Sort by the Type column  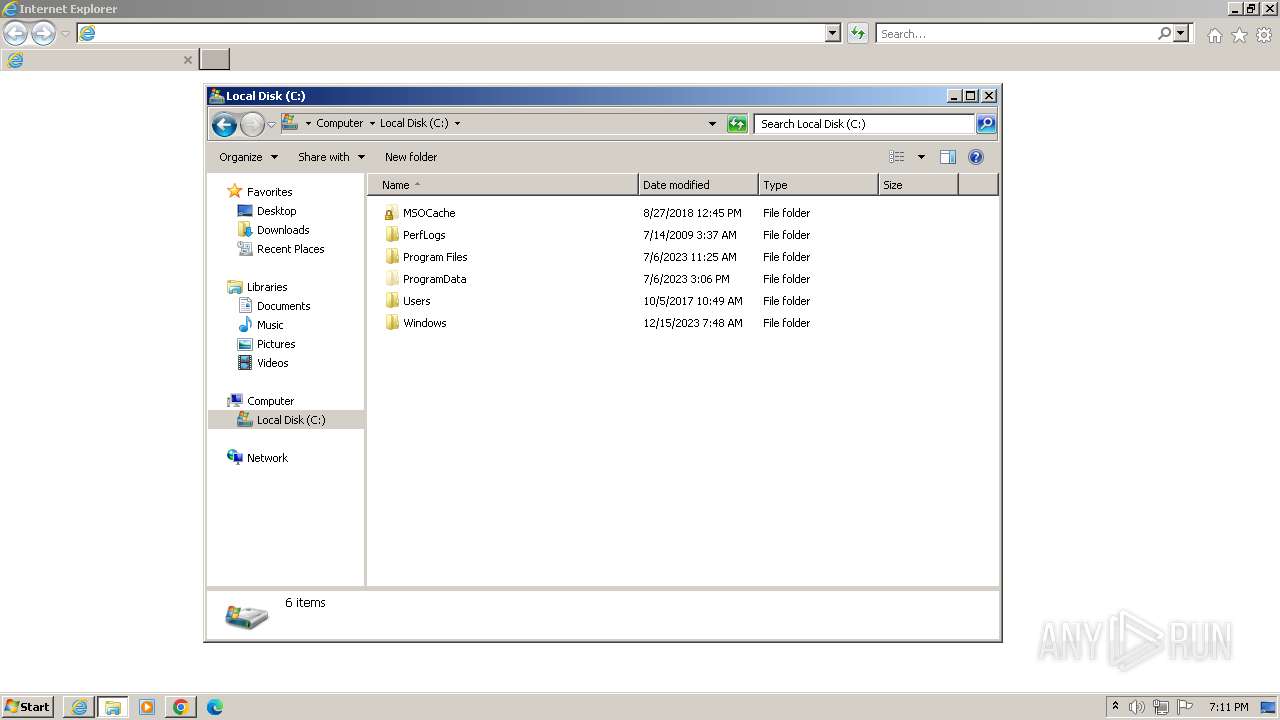818,185
